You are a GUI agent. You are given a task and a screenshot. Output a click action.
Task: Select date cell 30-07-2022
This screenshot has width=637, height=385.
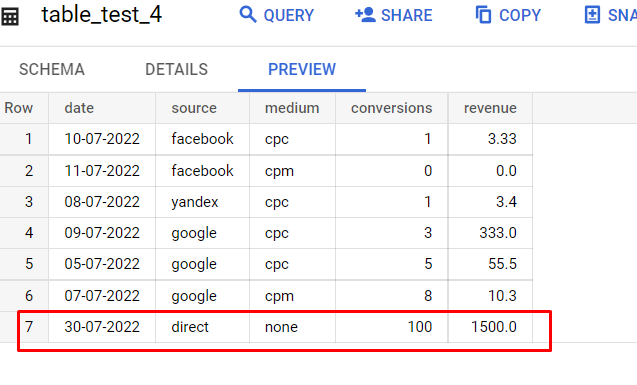tap(102, 327)
